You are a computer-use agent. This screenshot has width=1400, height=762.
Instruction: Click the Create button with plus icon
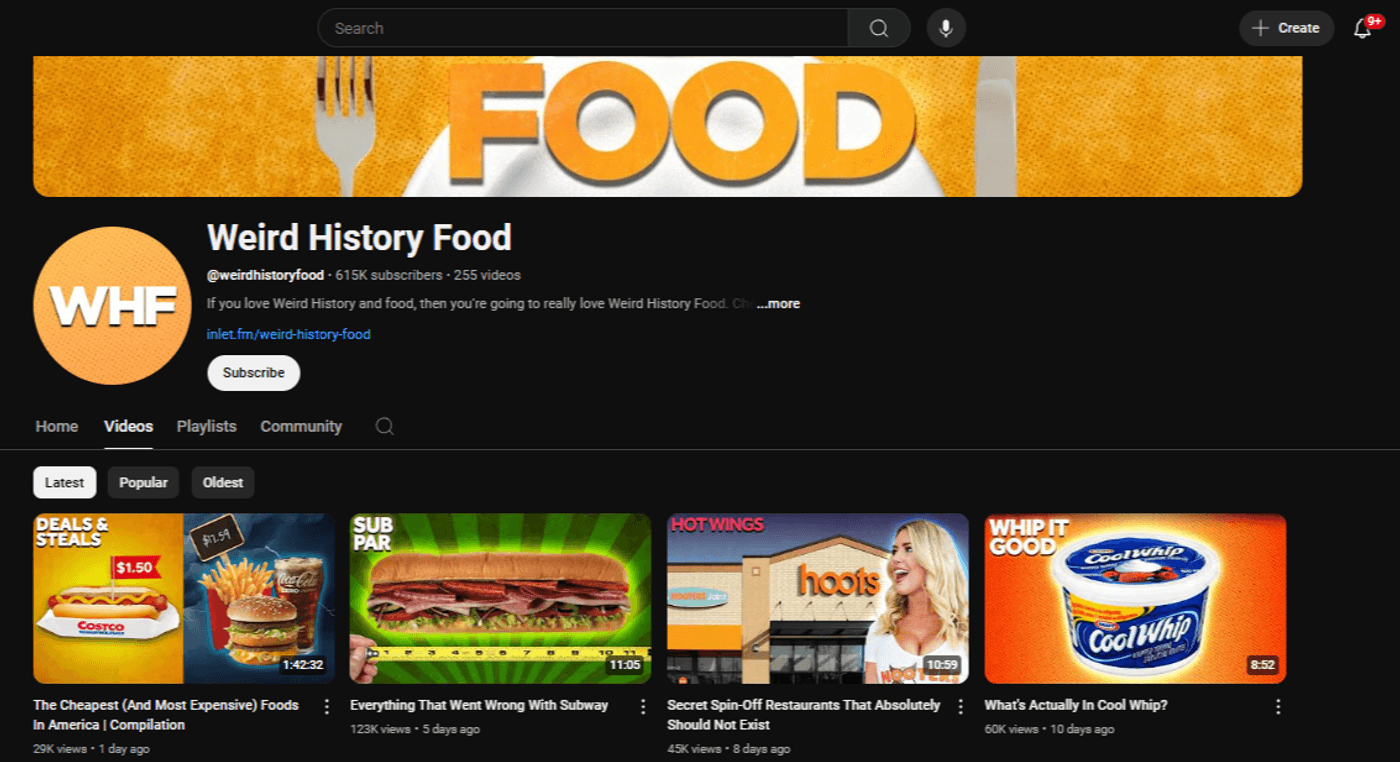(1286, 28)
